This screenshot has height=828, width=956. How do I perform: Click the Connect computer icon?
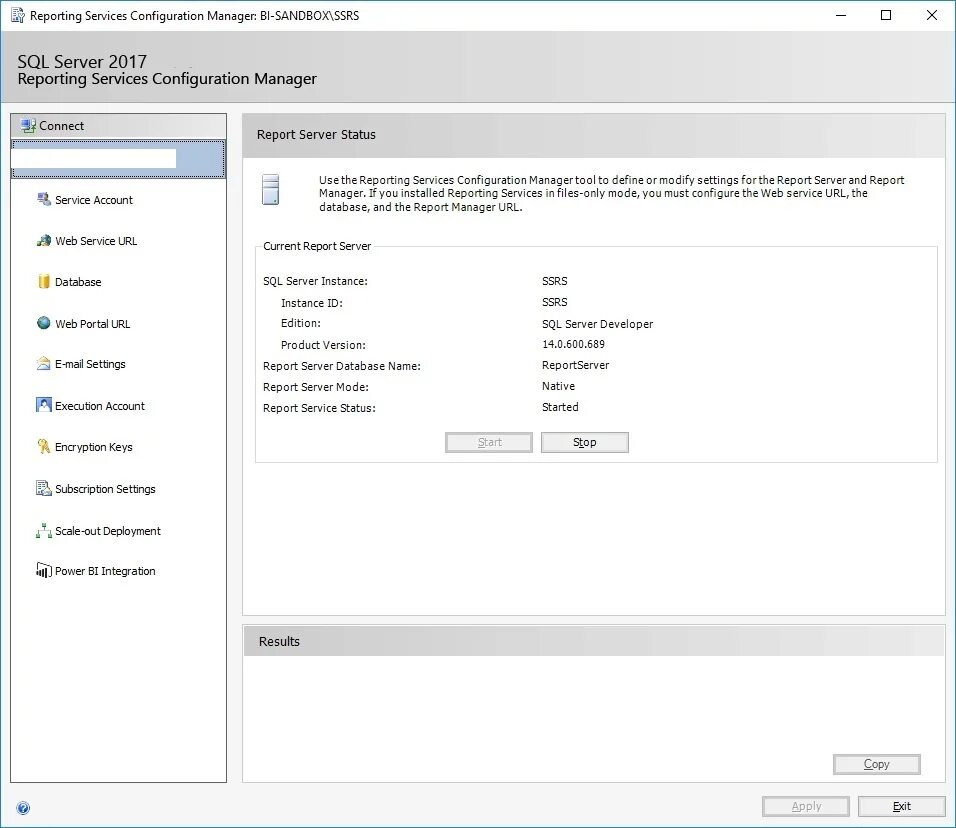click(28, 126)
